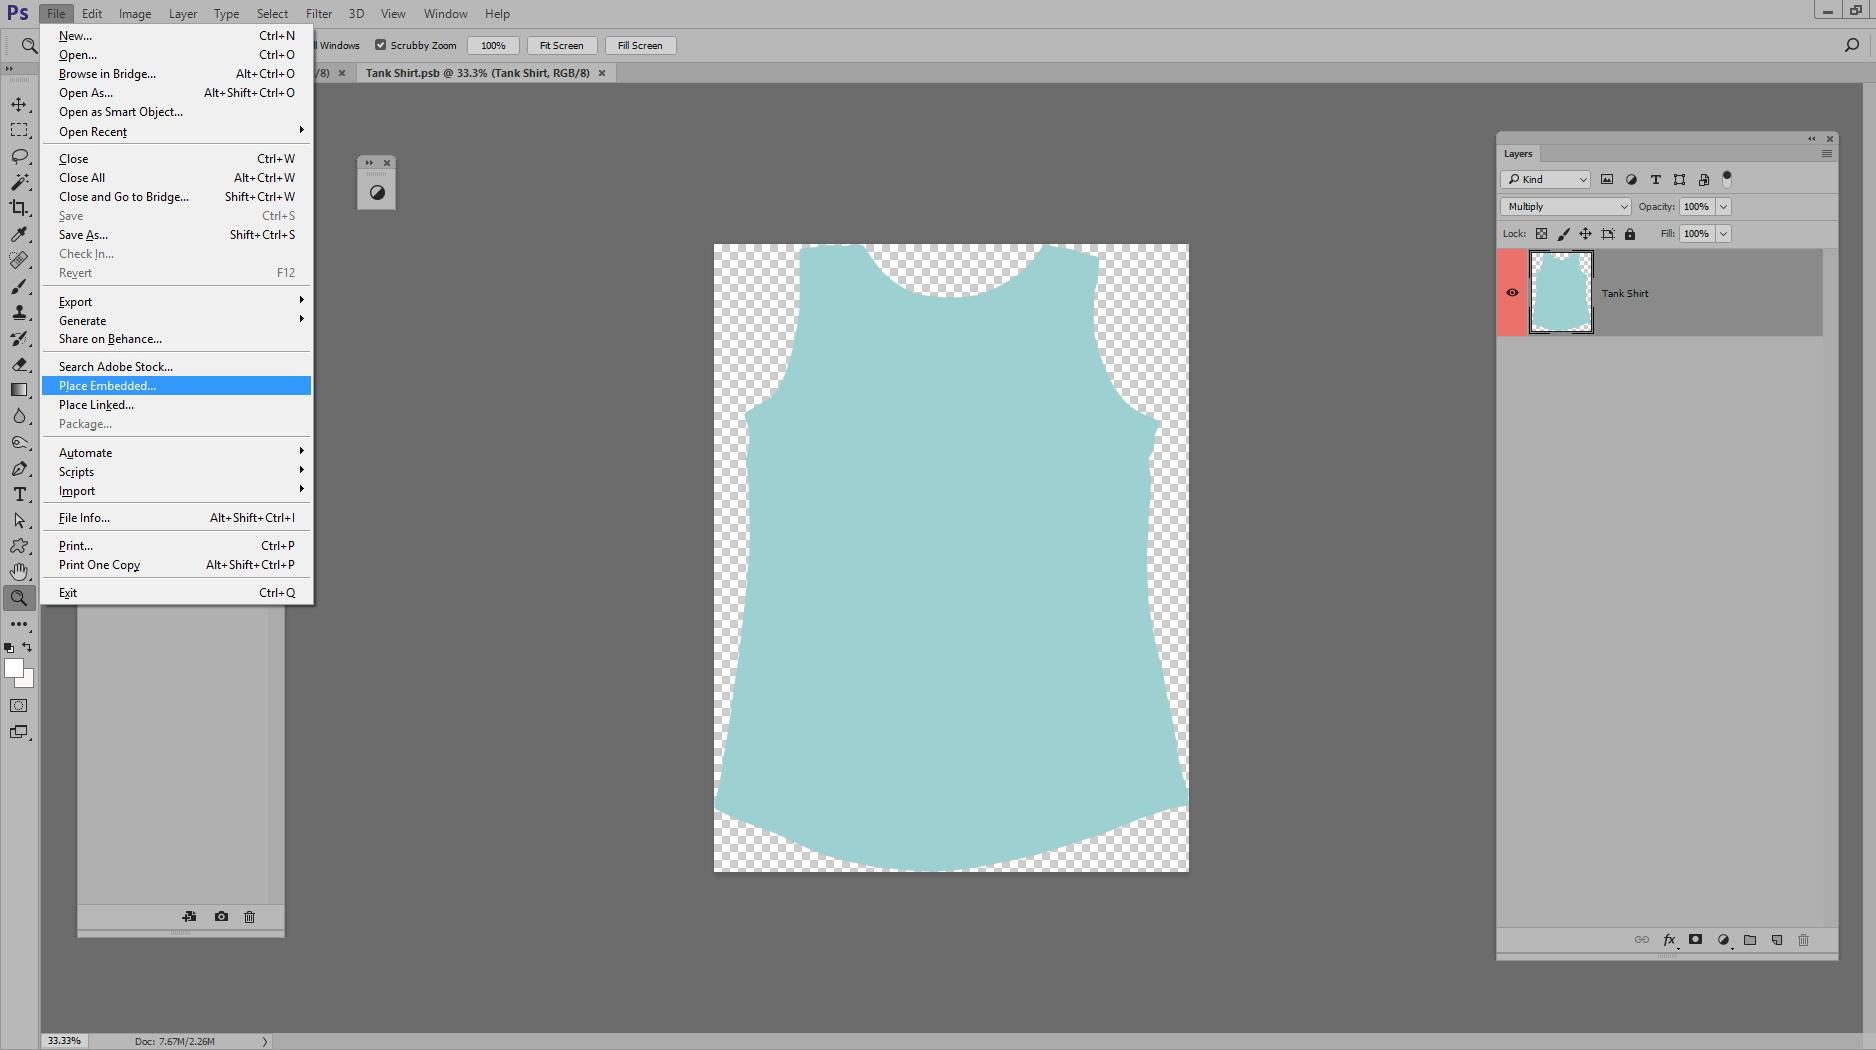Click the Create new layer icon
Image resolution: width=1876 pixels, height=1050 pixels.
click(x=1777, y=940)
